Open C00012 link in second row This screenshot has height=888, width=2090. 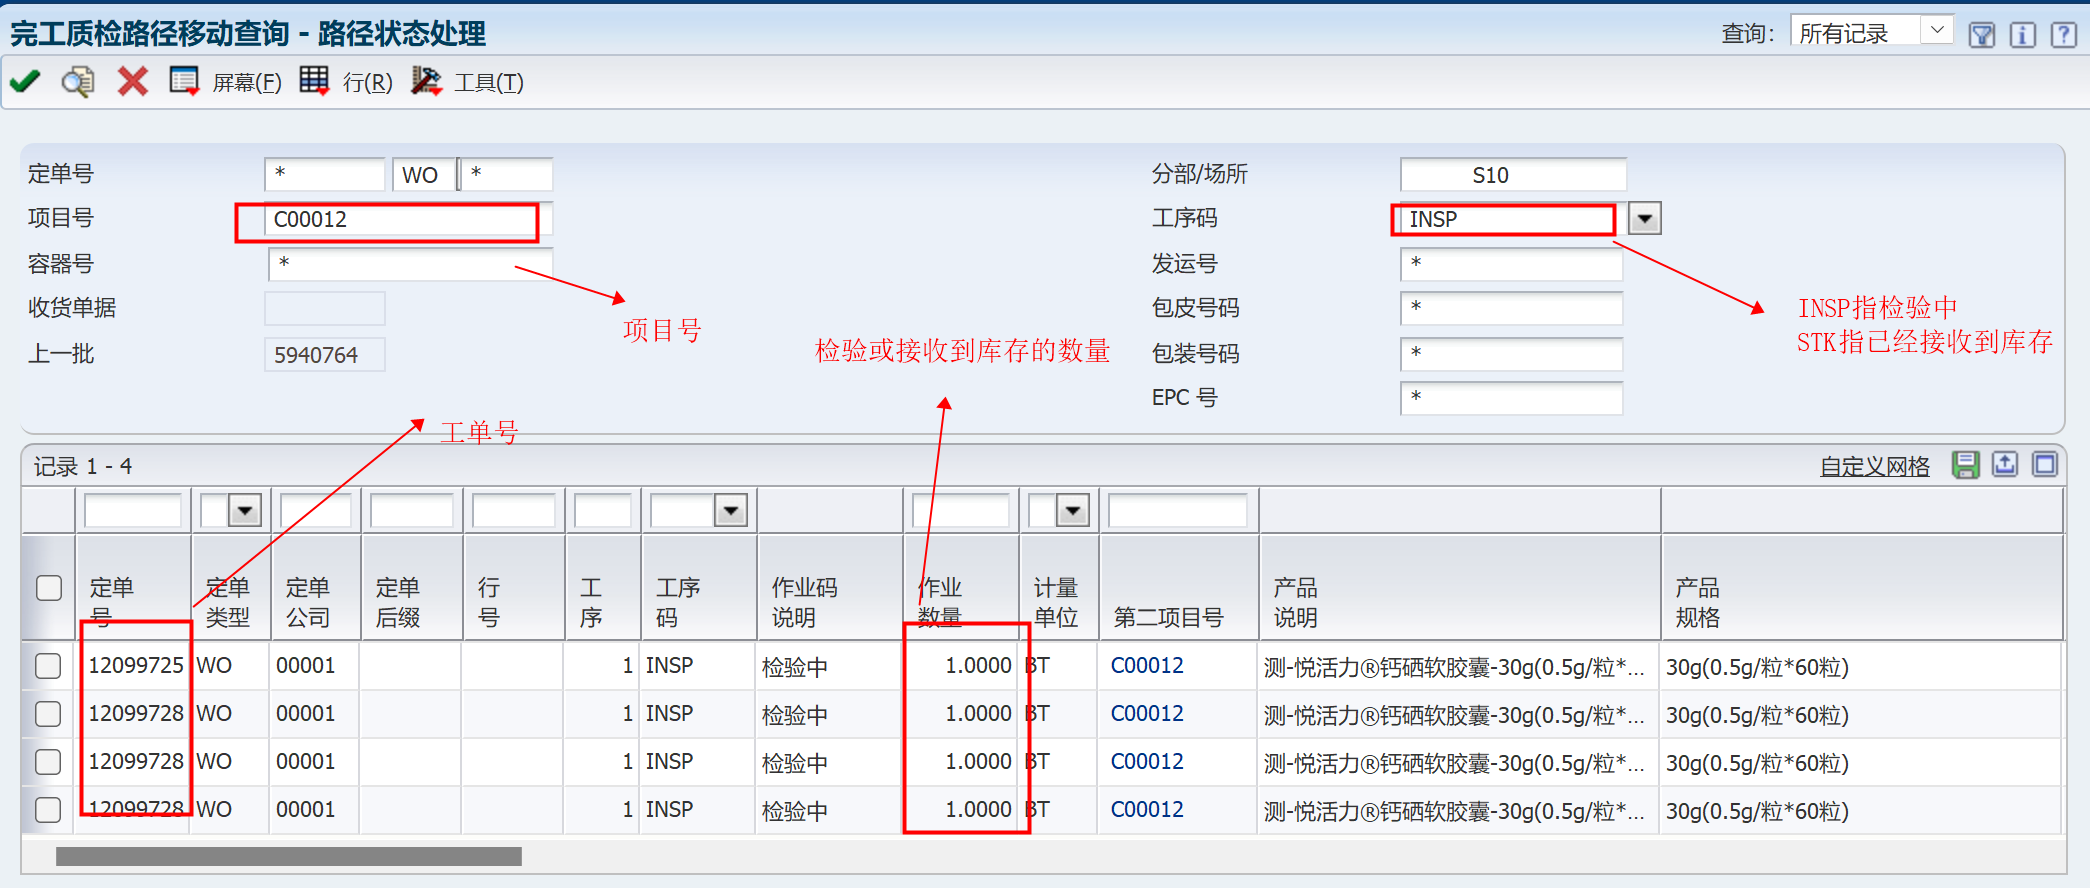tap(1147, 714)
